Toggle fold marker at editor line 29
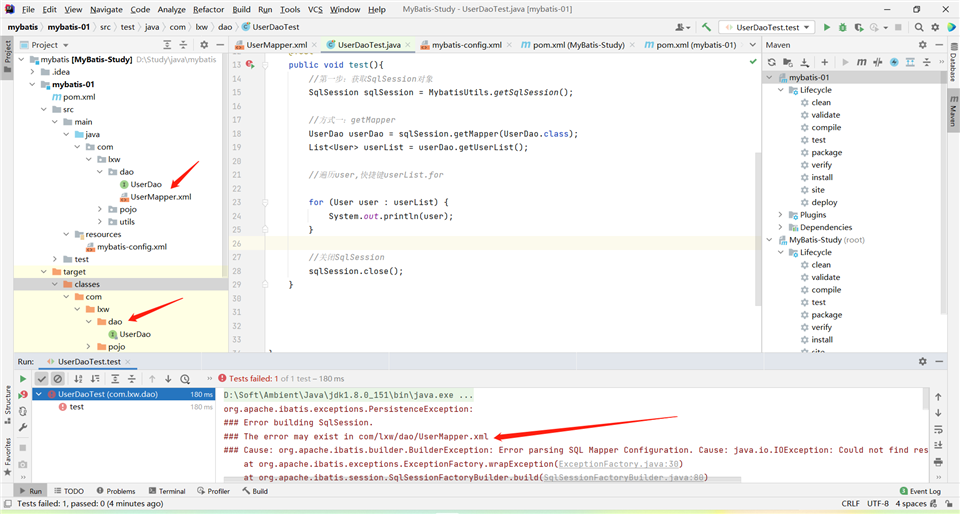 [x=265, y=285]
